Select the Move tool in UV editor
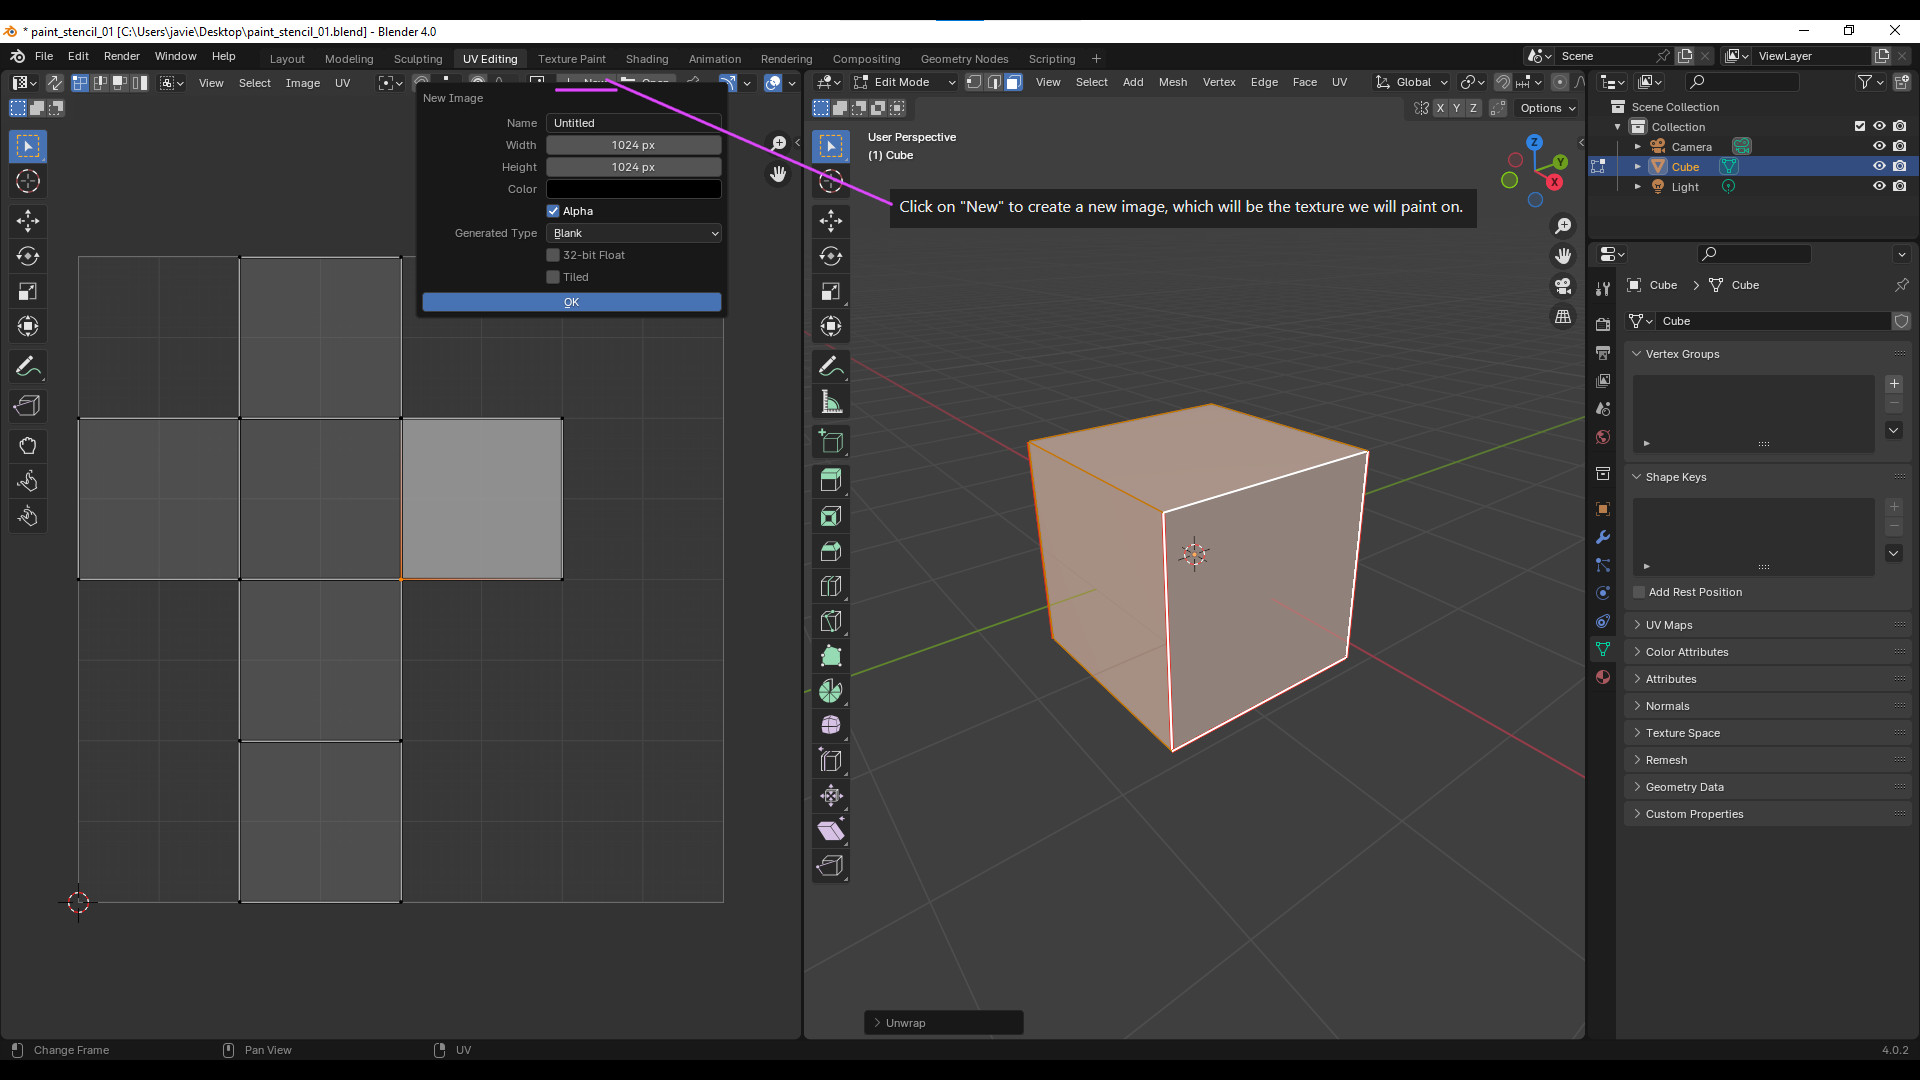The image size is (1920, 1080). coord(28,221)
